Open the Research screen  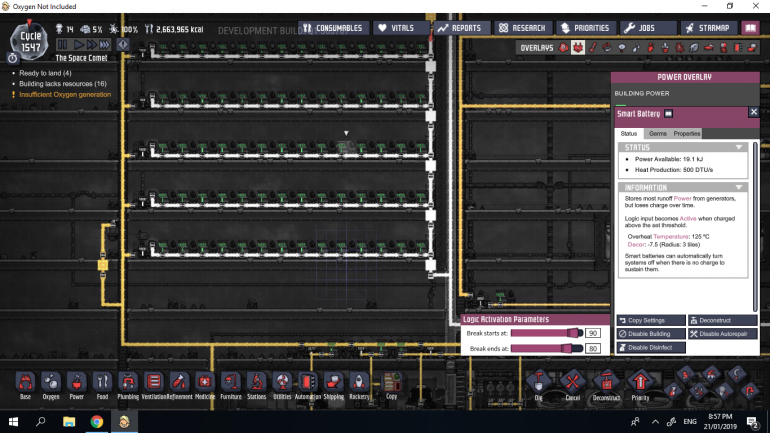point(522,28)
